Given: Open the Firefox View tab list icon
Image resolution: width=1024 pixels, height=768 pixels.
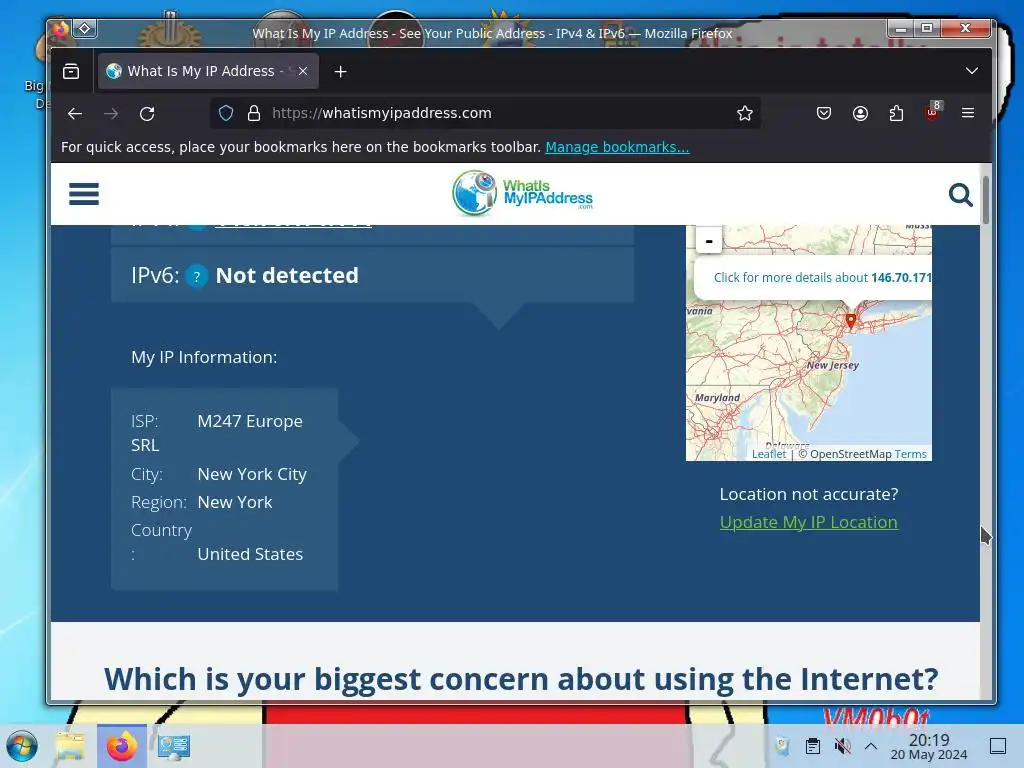Looking at the screenshot, I should (71, 71).
